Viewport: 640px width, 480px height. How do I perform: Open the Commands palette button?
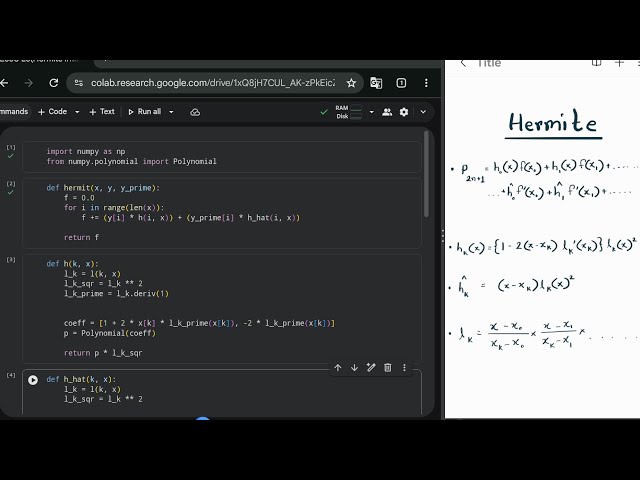coord(14,111)
